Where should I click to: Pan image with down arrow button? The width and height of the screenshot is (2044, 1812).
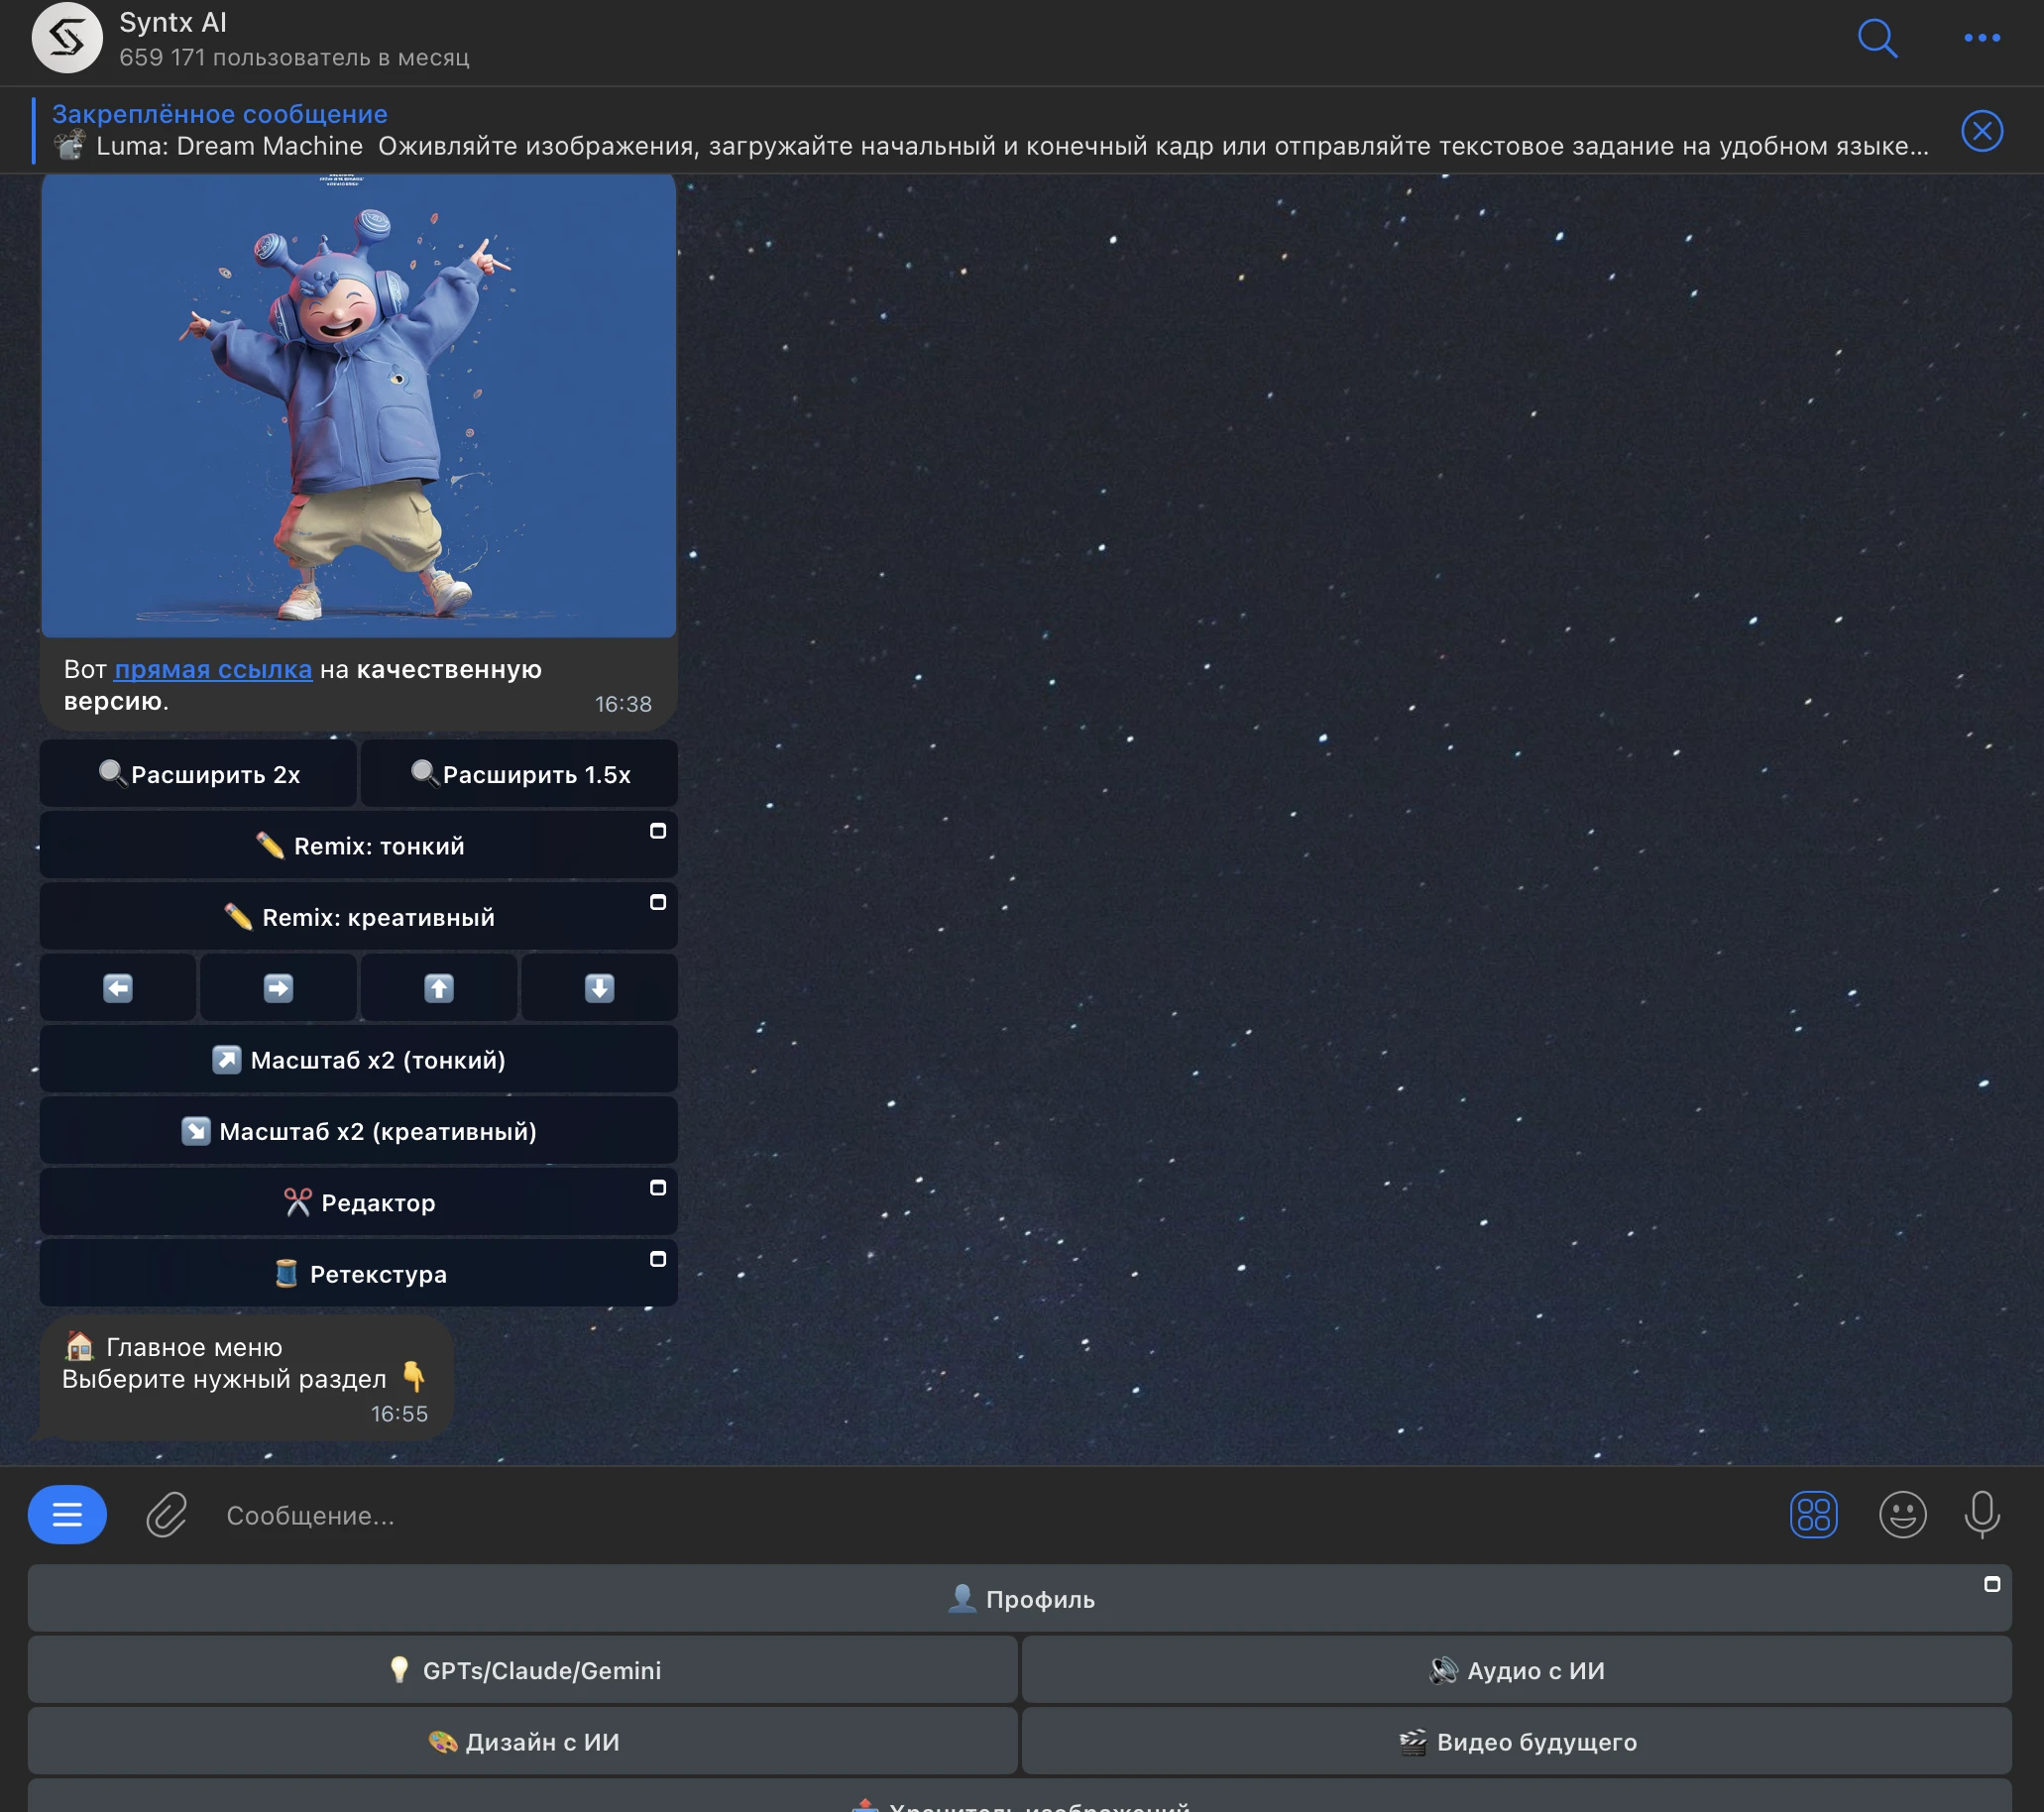click(x=599, y=988)
